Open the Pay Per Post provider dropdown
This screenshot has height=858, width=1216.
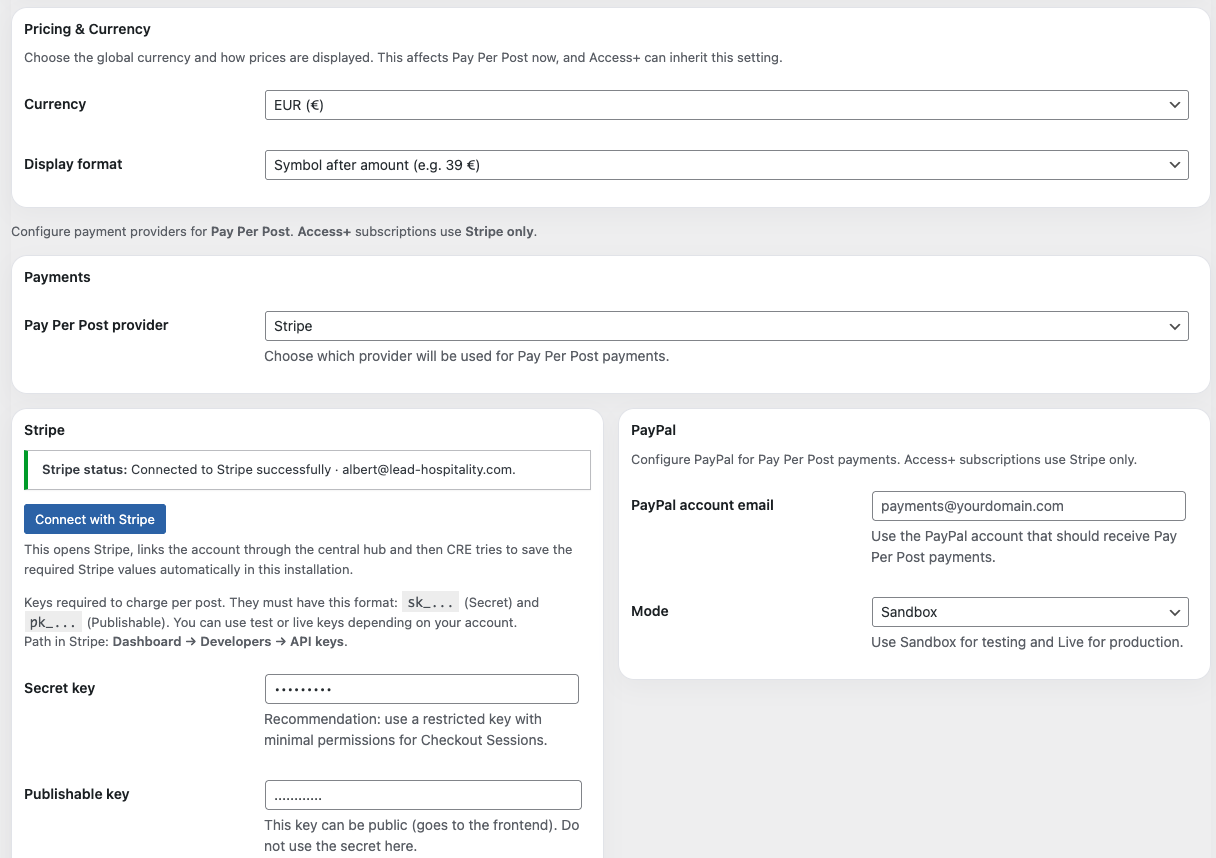[726, 325]
